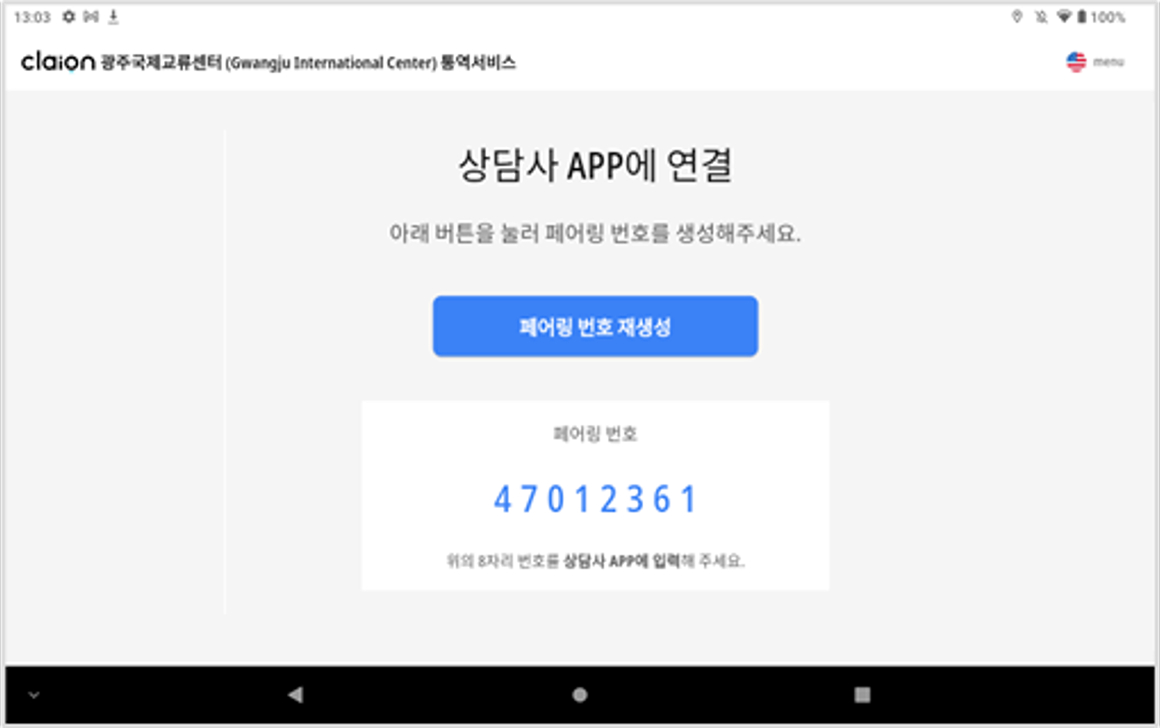Click the 페어링 번호 label
This screenshot has width=1160, height=728.
pyautogui.click(x=595, y=434)
